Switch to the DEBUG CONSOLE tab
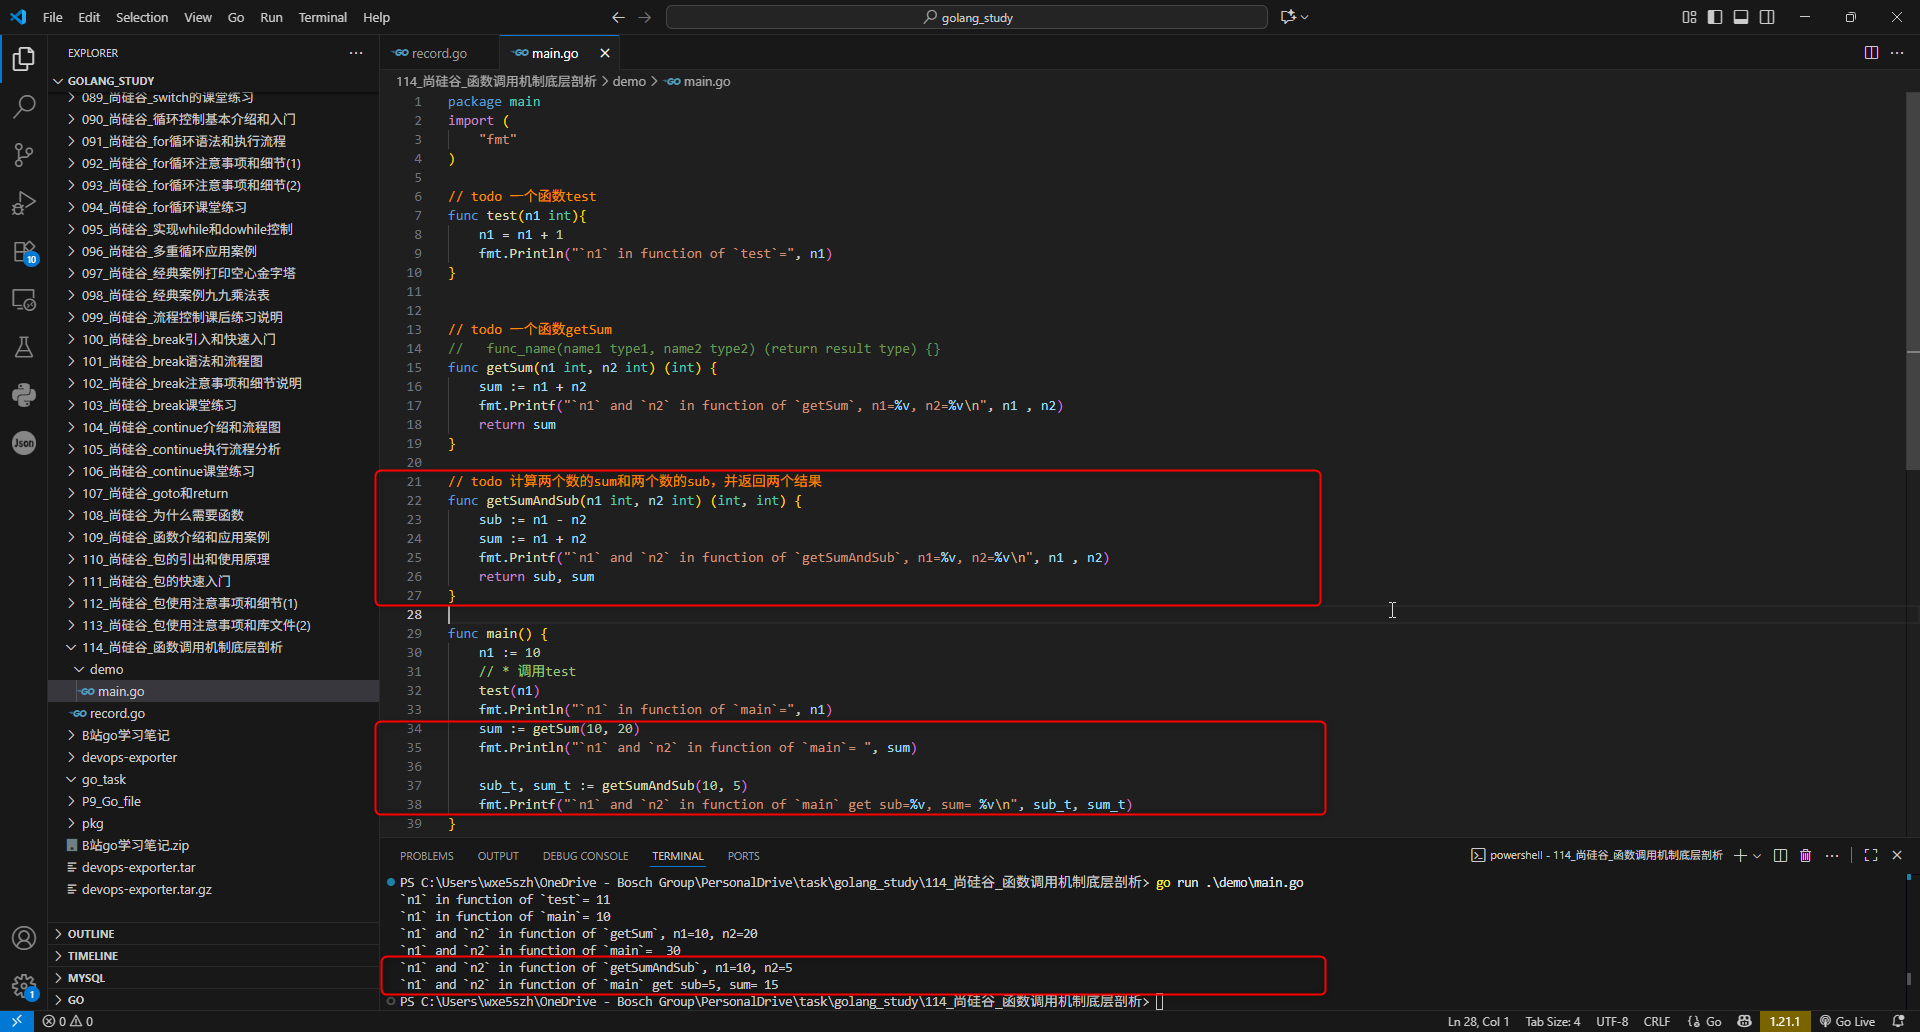Viewport: 1920px width, 1032px height. (586, 856)
